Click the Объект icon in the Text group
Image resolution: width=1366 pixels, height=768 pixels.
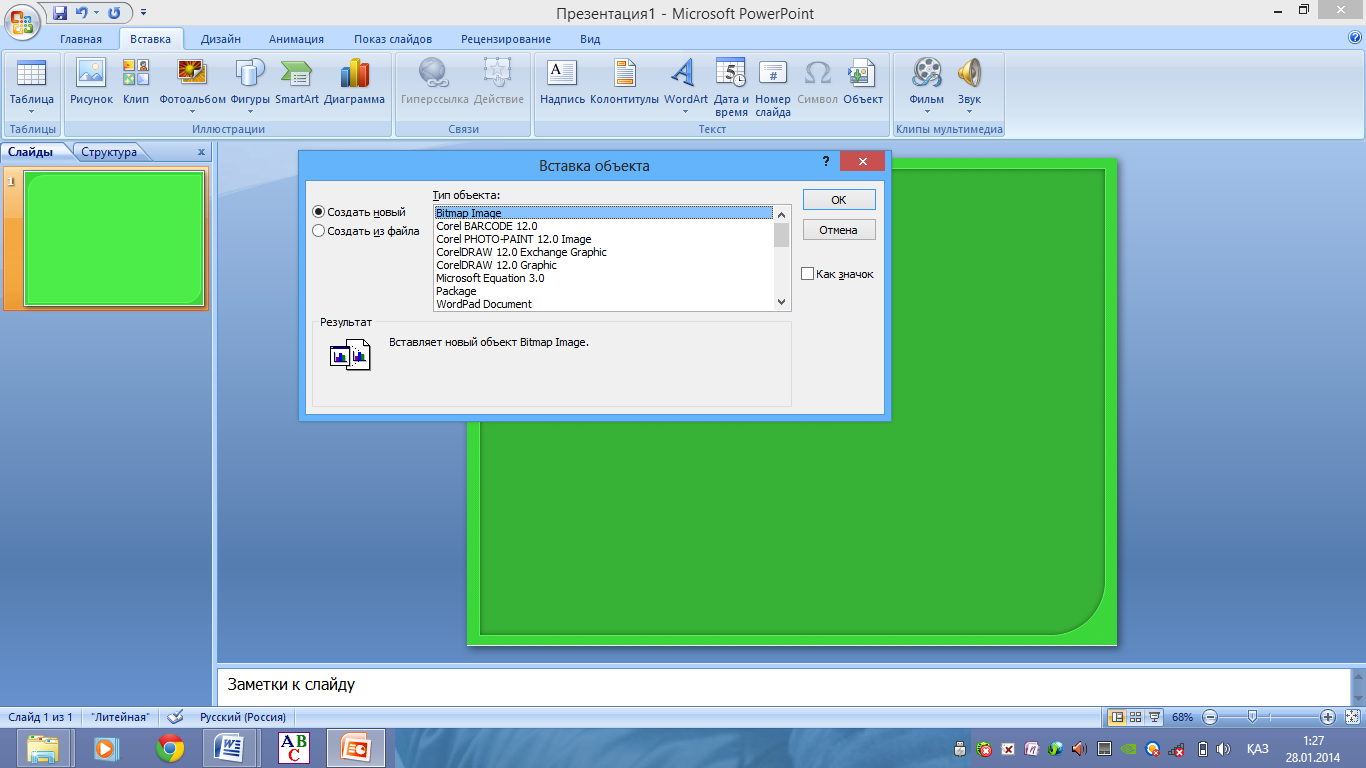pos(863,81)
